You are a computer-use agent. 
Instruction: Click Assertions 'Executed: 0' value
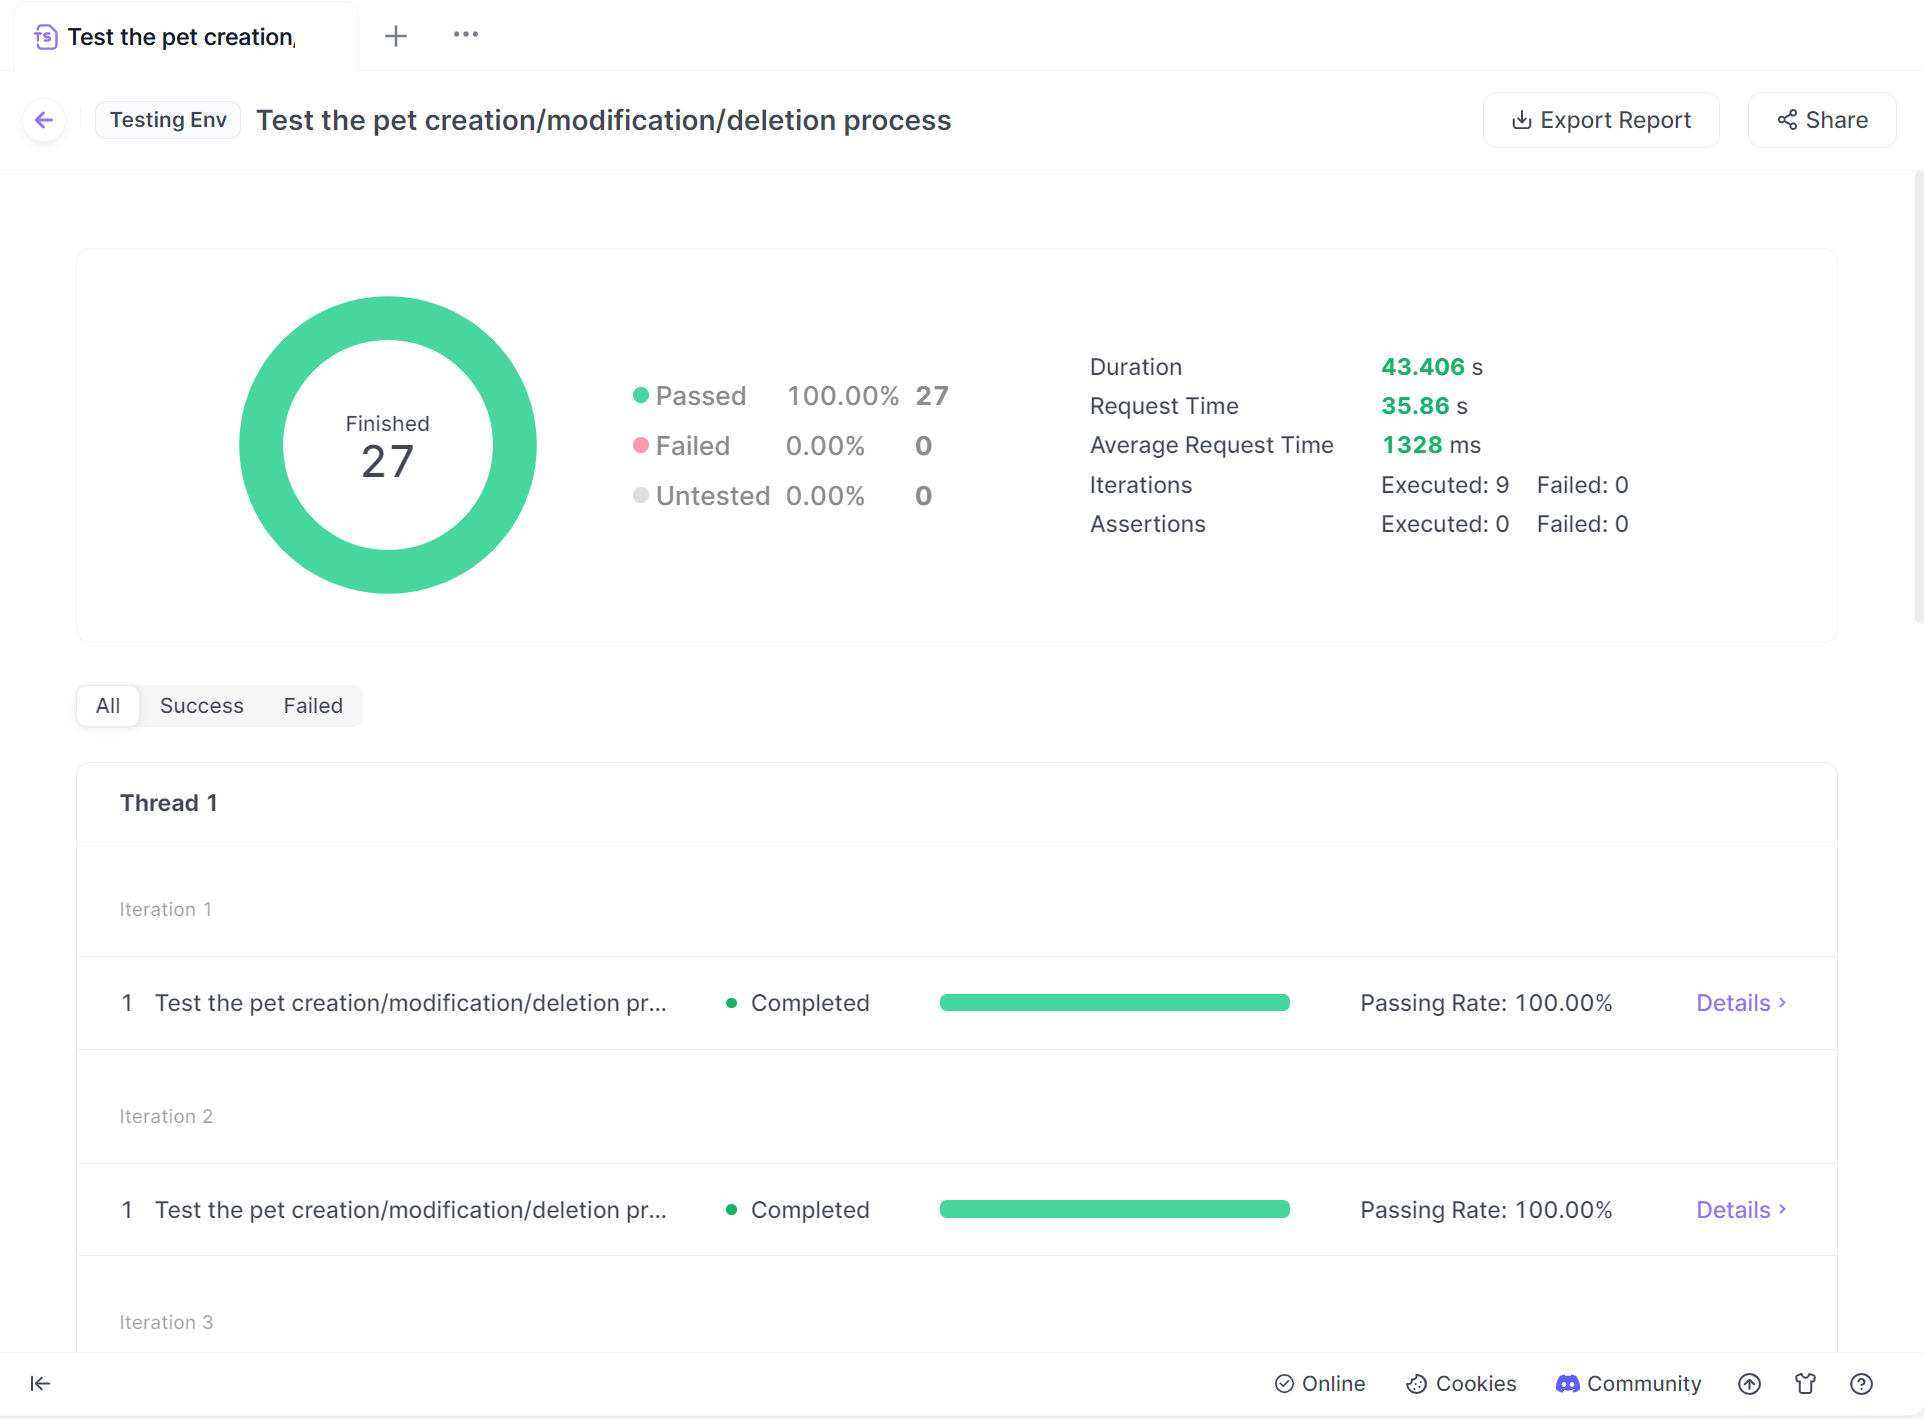tap(1445, 524)
